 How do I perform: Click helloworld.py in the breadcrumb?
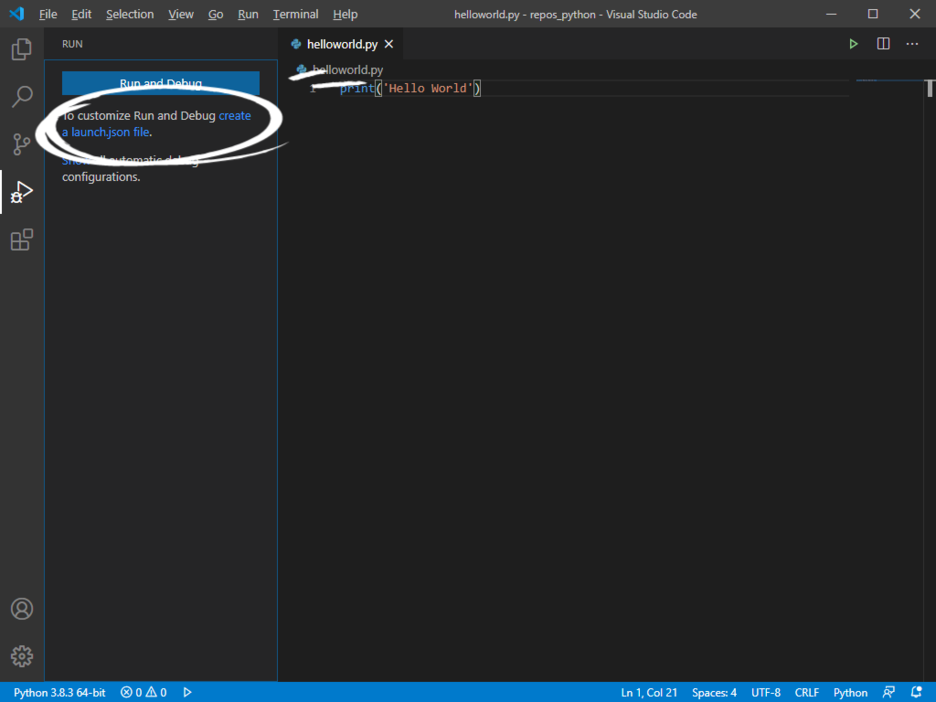347,70
